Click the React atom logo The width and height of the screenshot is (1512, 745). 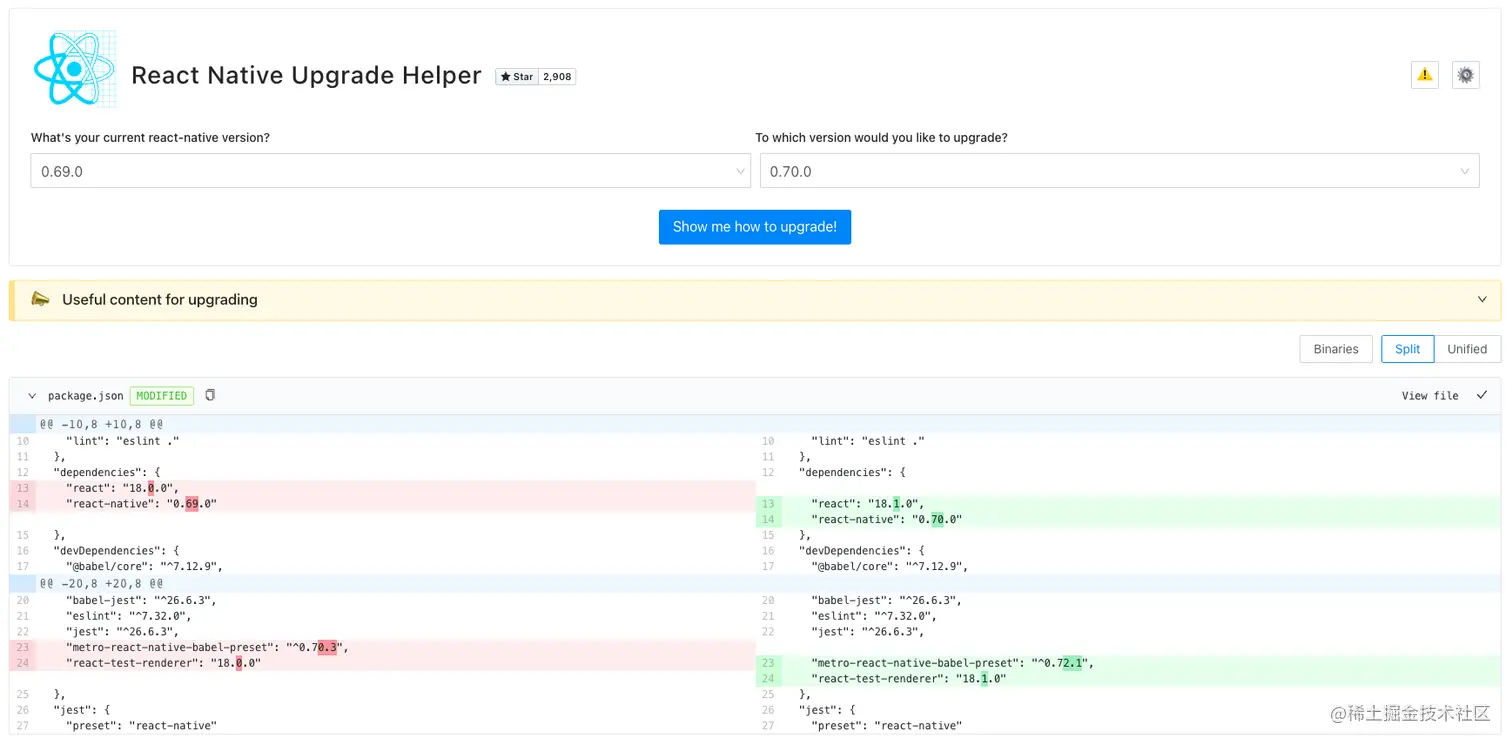point(75,68)
